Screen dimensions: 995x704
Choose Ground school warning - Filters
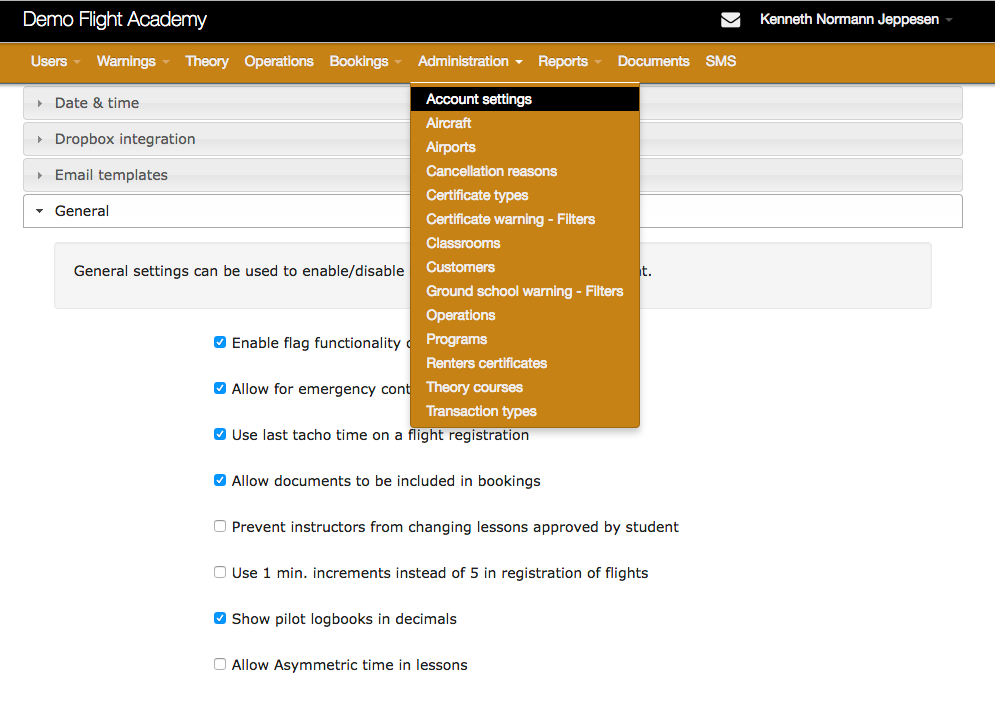[525, 291]
